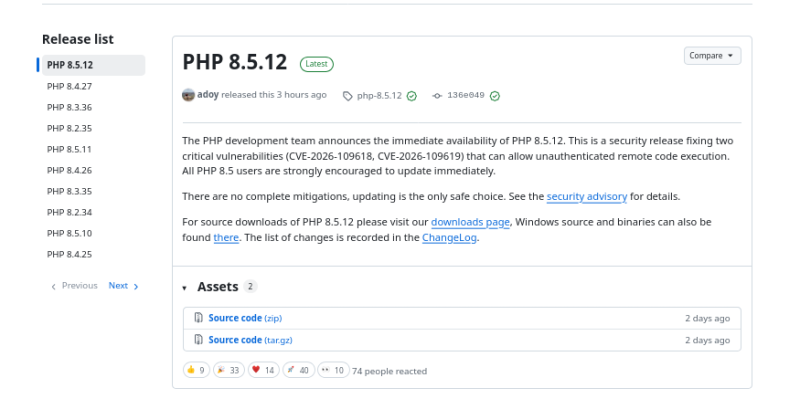Viewport: 800px width, 409px height.
Task: Select PHP 8.3.35 in release list
Action: (69, 191)
